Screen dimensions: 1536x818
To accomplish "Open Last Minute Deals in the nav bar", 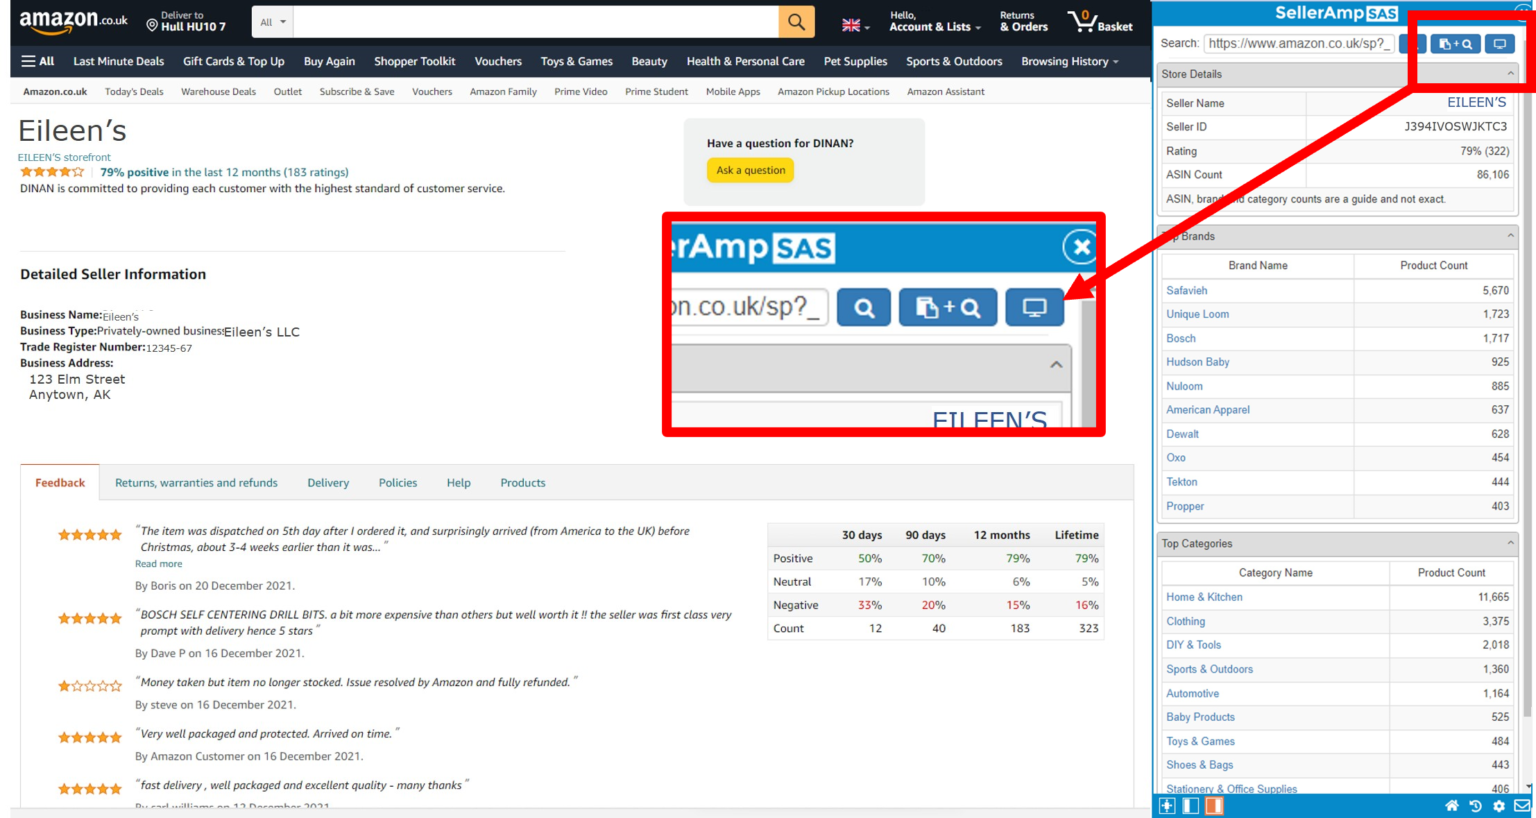I will [x=118, y=61].
